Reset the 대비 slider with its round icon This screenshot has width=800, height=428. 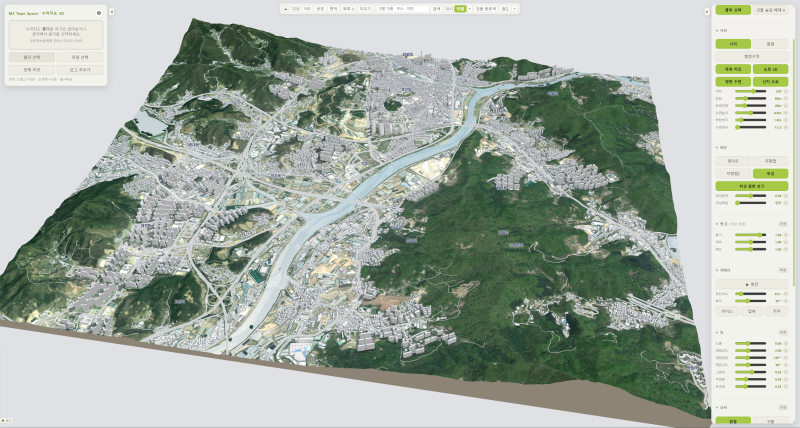tap(786, 242)
